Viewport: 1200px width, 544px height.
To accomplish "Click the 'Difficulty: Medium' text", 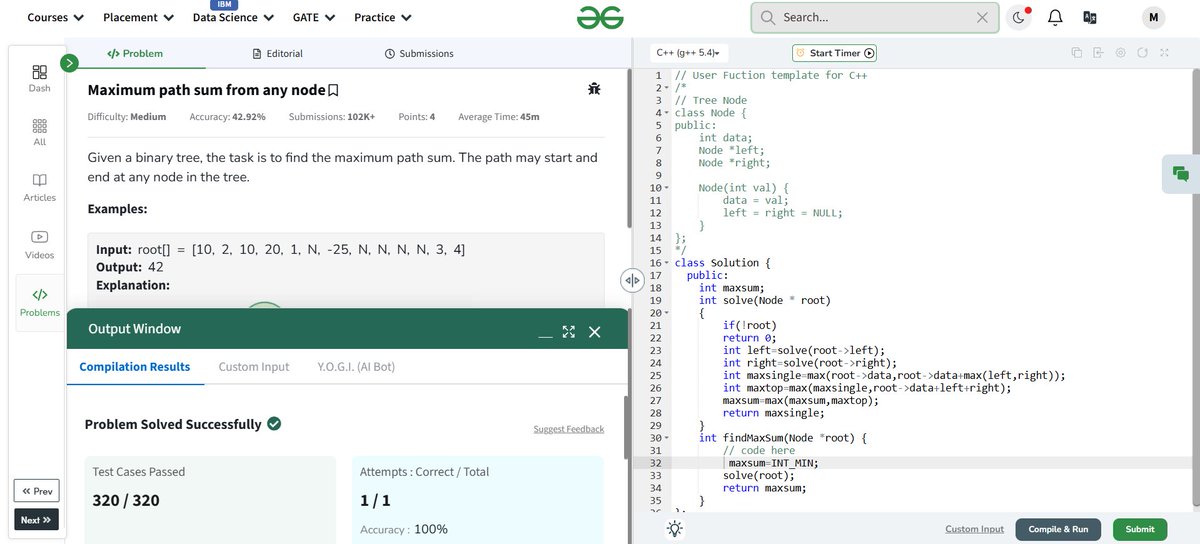I will point(127,117).
